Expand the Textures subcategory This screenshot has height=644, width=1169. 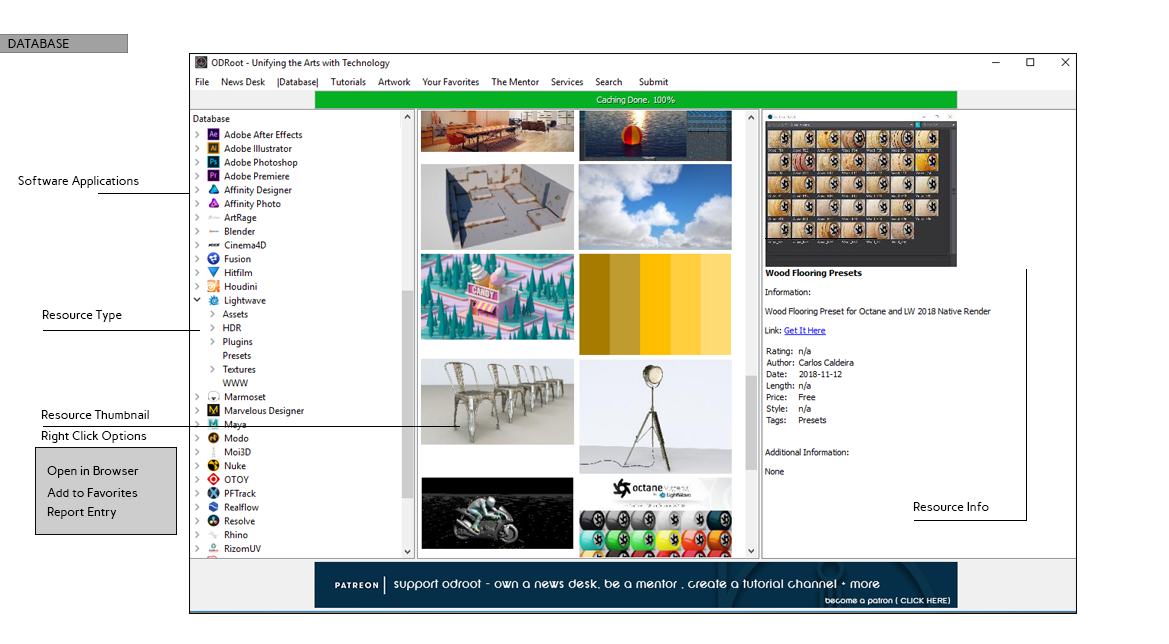212,370
